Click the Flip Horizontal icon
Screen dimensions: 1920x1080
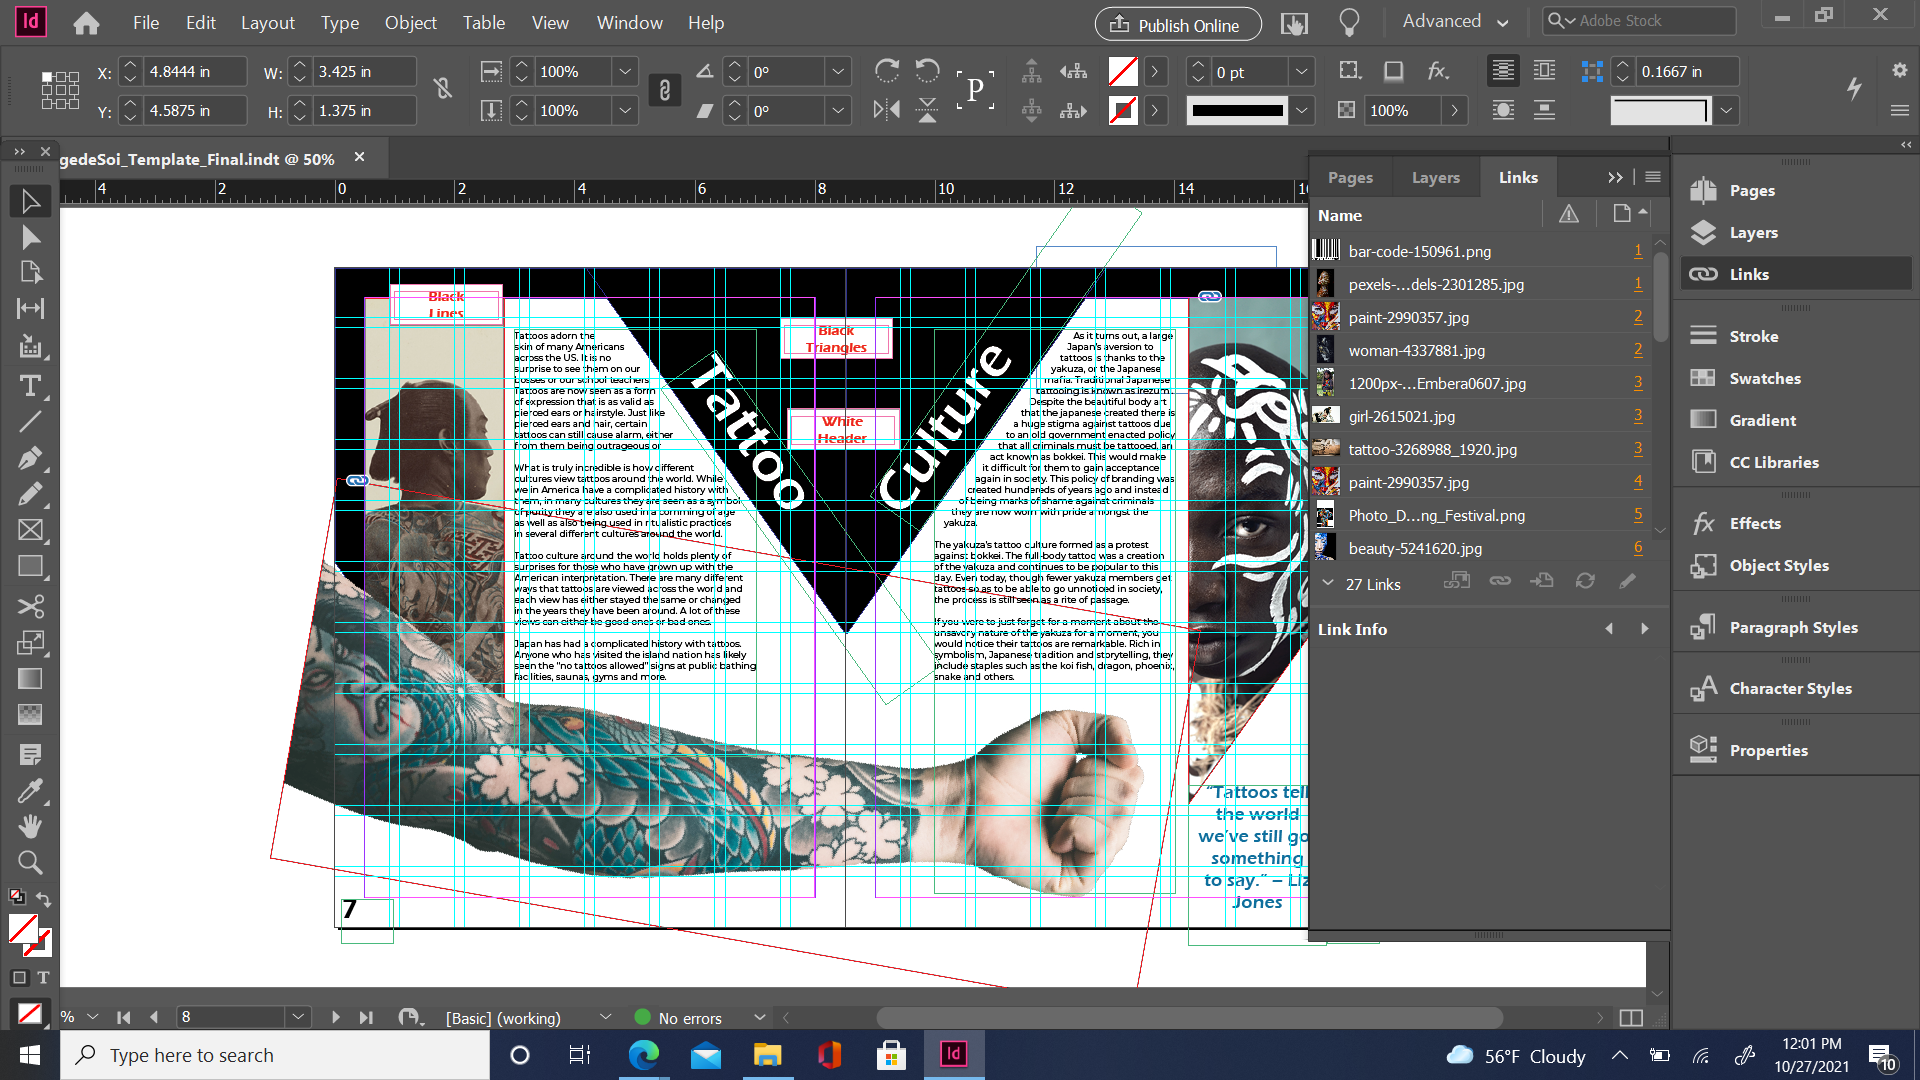[886, 110]
